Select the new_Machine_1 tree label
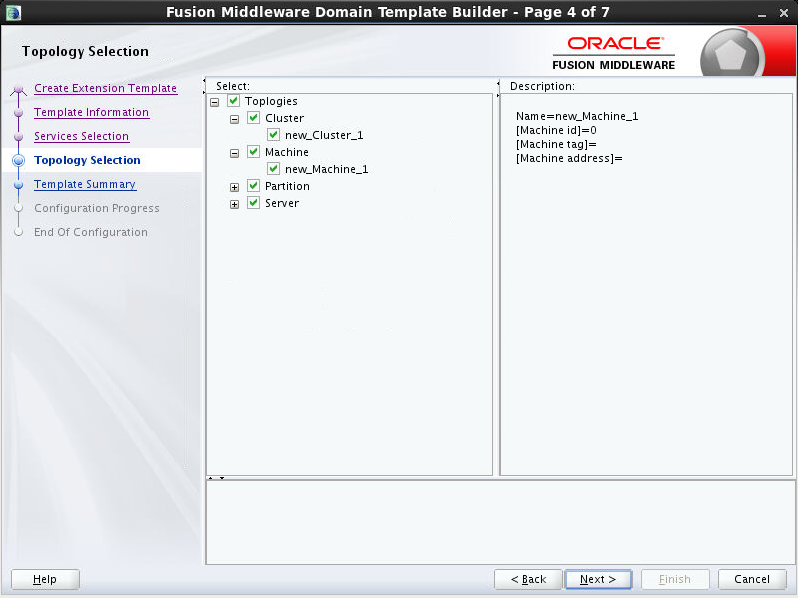Viewport: 798px width, 598px height. 327,169
